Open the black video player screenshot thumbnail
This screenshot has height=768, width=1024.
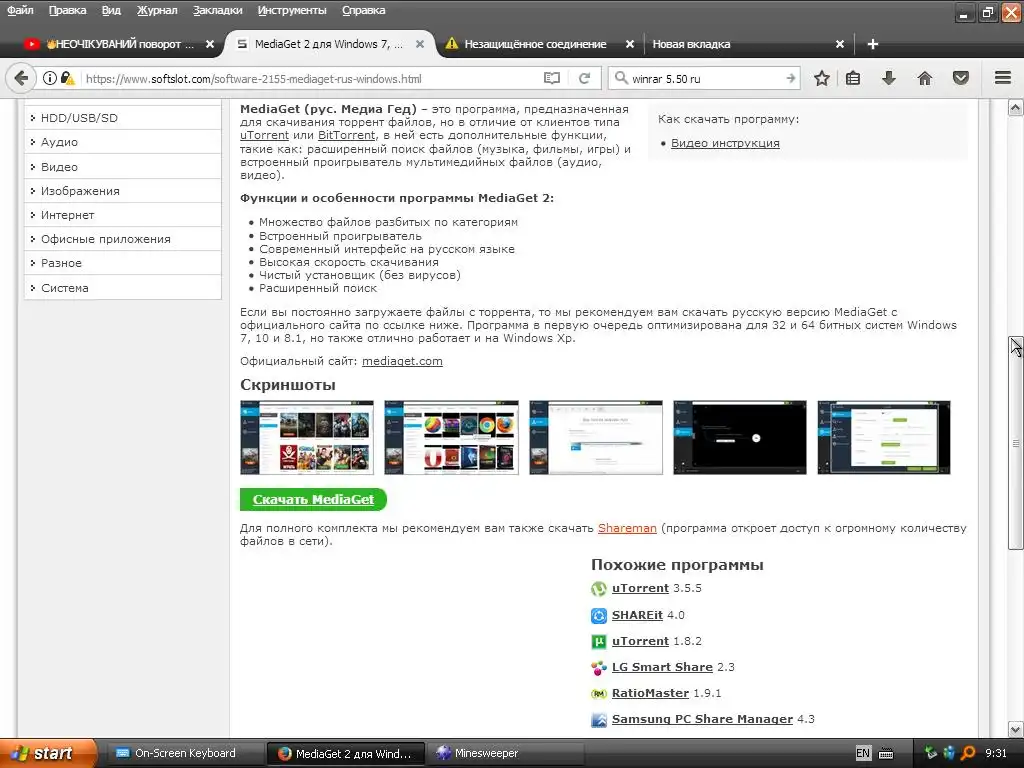pyautogui.click(x=740, y=438)
